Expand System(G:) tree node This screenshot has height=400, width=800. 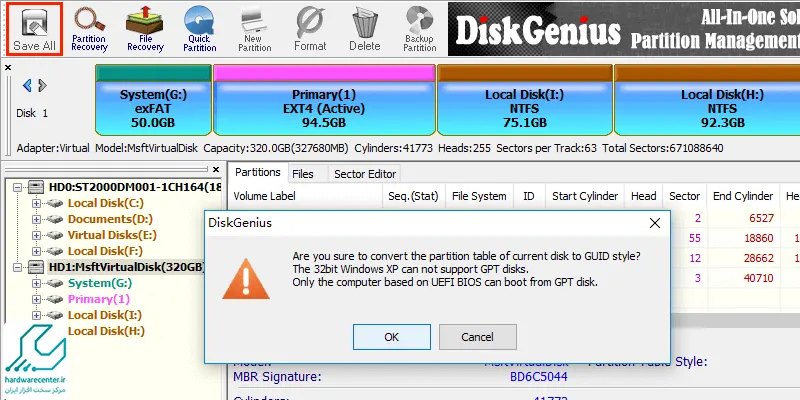tap(36, 283)
